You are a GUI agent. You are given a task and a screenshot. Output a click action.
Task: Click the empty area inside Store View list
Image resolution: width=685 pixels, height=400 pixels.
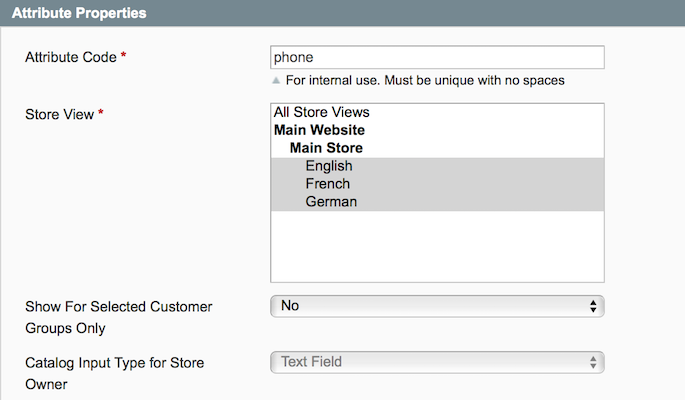coord(437,250)
